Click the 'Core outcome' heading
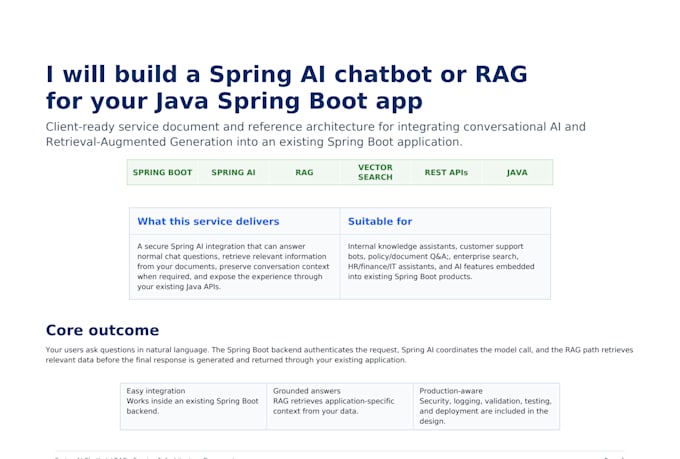 coord(102,330)
